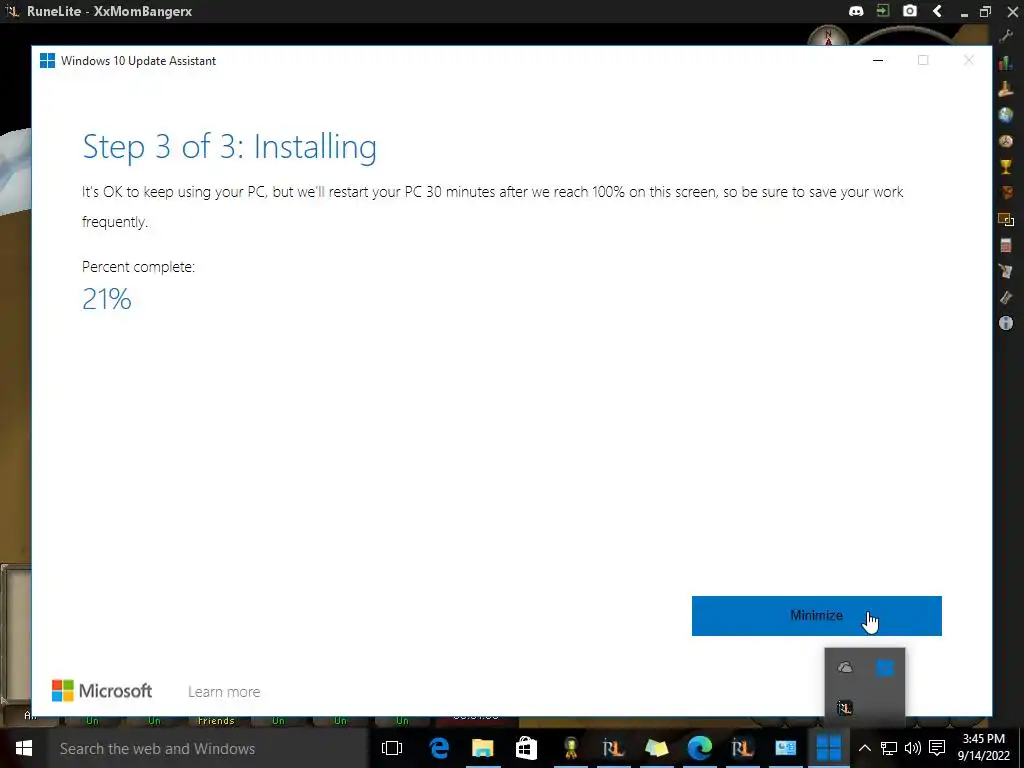This screenshot has height=768, width=1024.
Task: Follow the Learn more link
Action: click(x=224, y=692)
